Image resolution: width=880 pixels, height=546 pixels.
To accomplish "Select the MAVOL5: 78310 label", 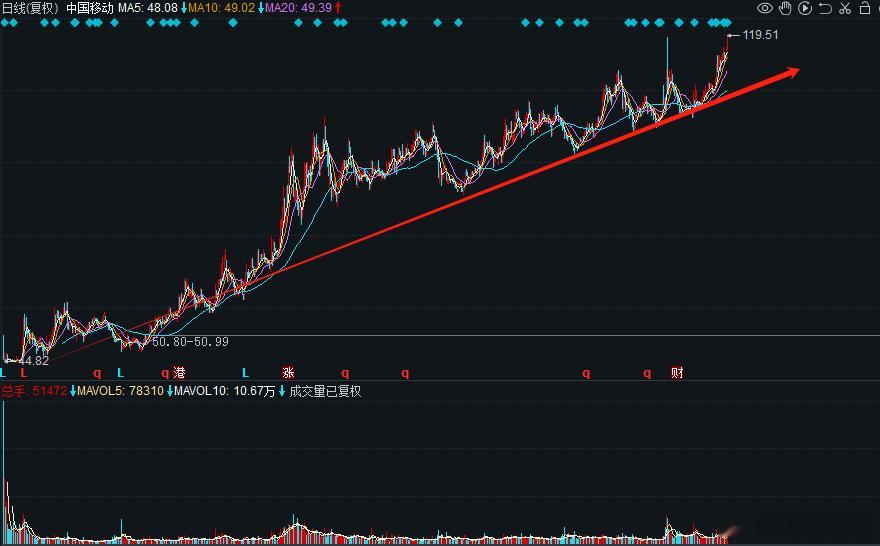I will (x=120, y=391).
